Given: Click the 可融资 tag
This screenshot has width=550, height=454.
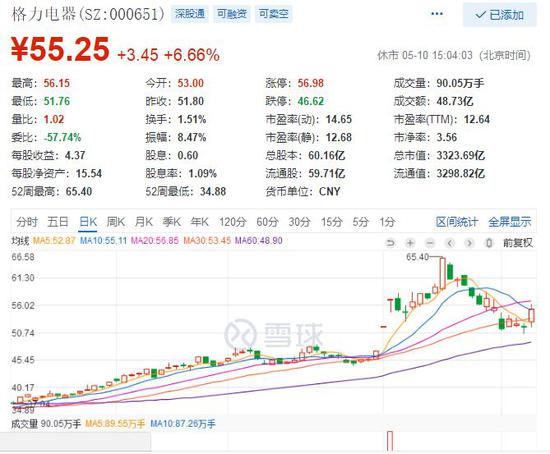Looking at the screenshot, I should (232, 14).
